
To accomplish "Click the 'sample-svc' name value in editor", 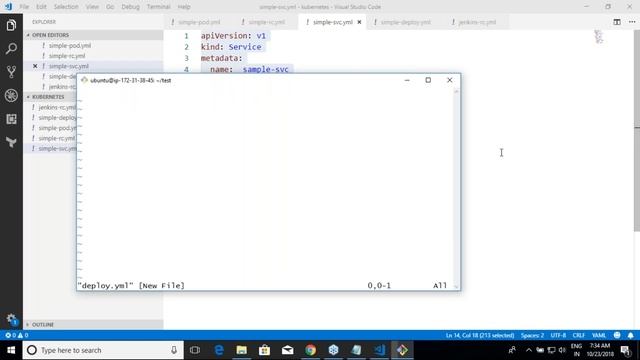I will (x=266, y=69).
